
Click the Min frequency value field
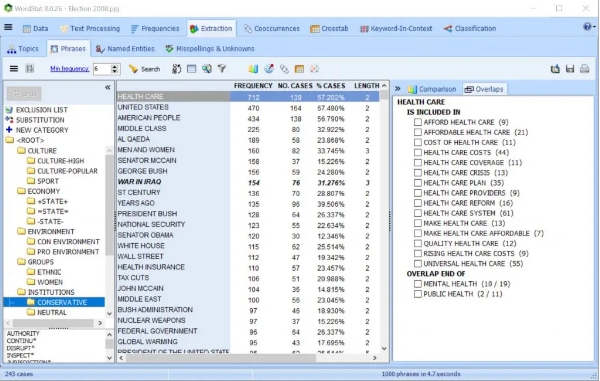point(102,69)
